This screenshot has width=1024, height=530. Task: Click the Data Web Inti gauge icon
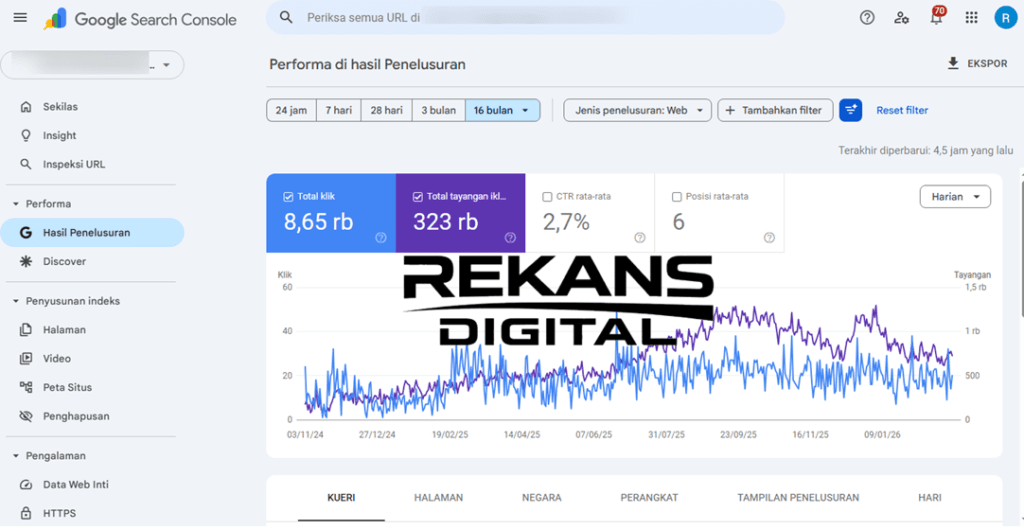(26, 484)
